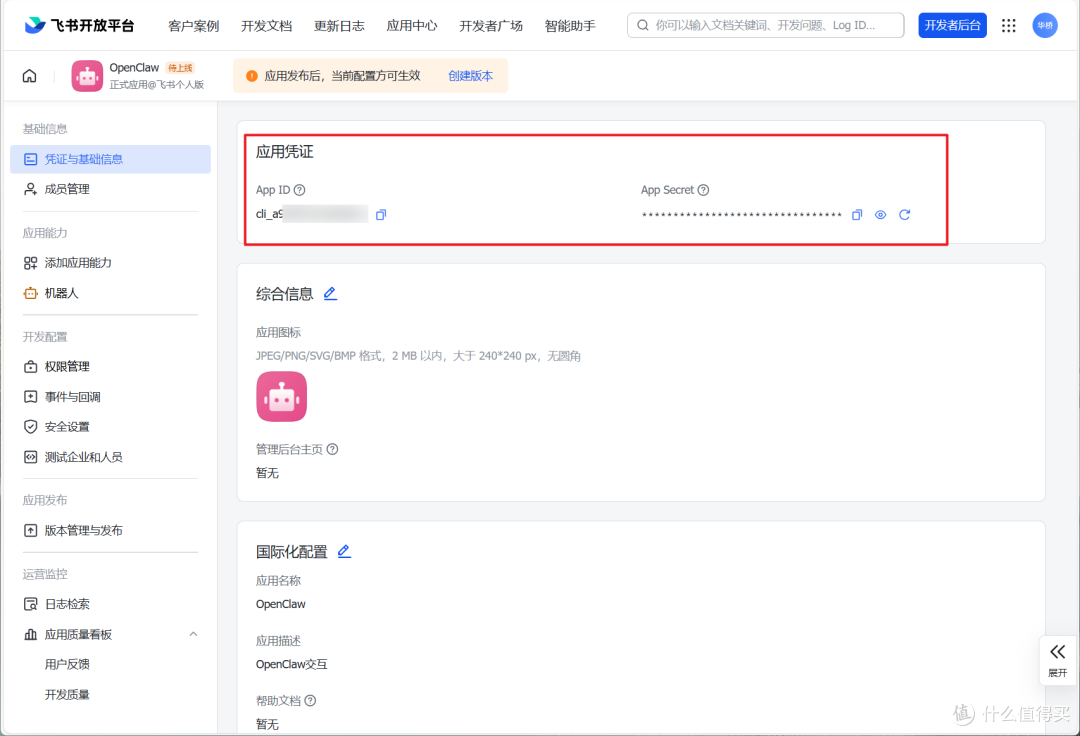
Task: Open the 客户案例 menu
Action: (x=194, y=25)
